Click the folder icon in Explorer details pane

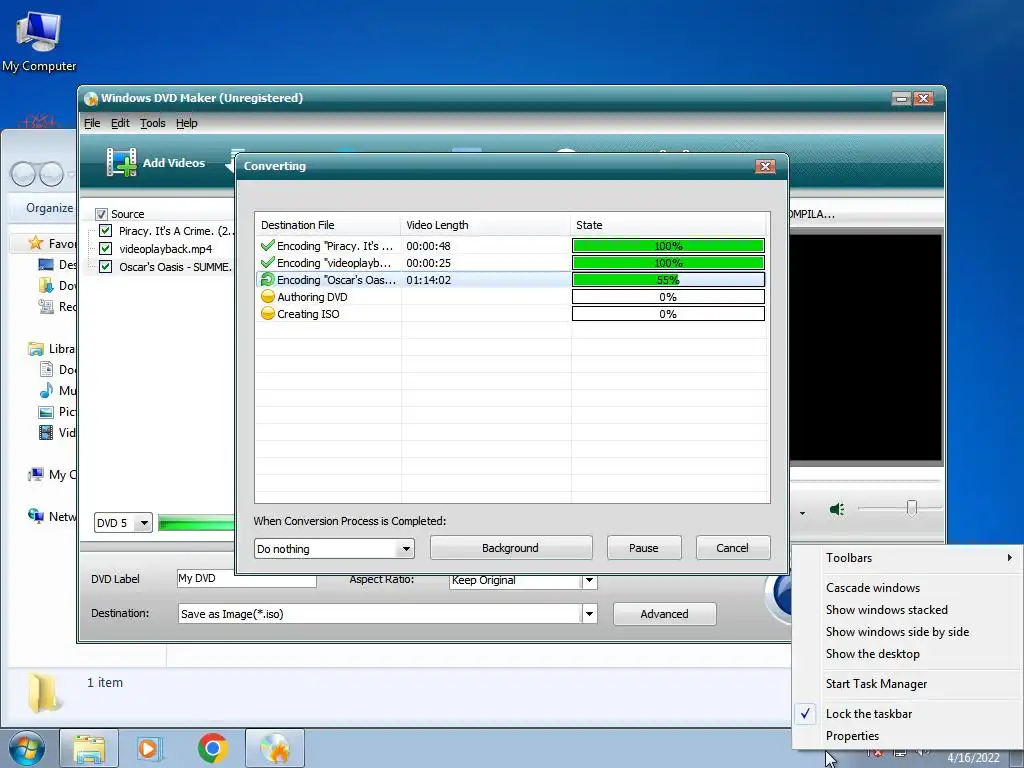coord(44,693)
